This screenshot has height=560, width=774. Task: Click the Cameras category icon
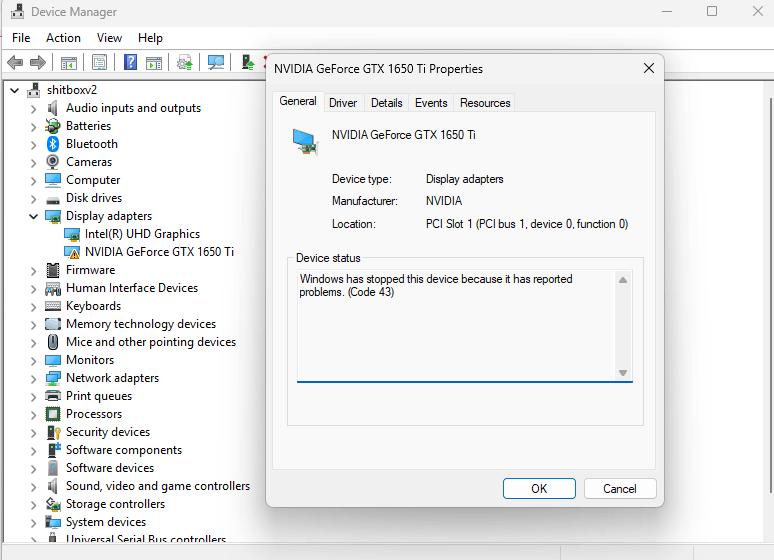click(52, 161)
